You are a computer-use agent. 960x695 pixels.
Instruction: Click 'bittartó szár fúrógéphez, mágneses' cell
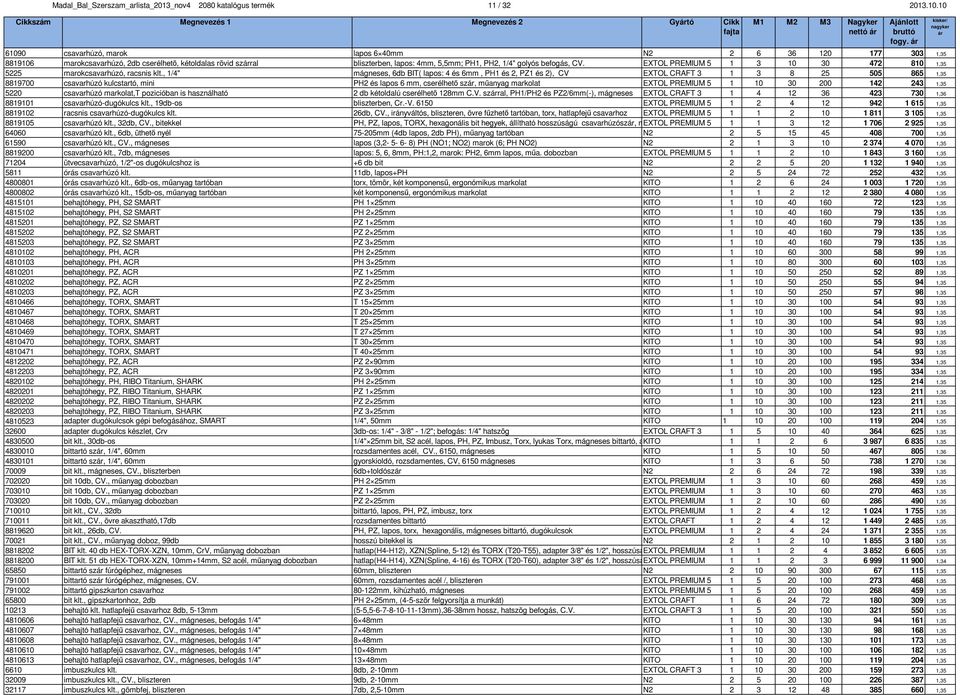tap(122, 571)
